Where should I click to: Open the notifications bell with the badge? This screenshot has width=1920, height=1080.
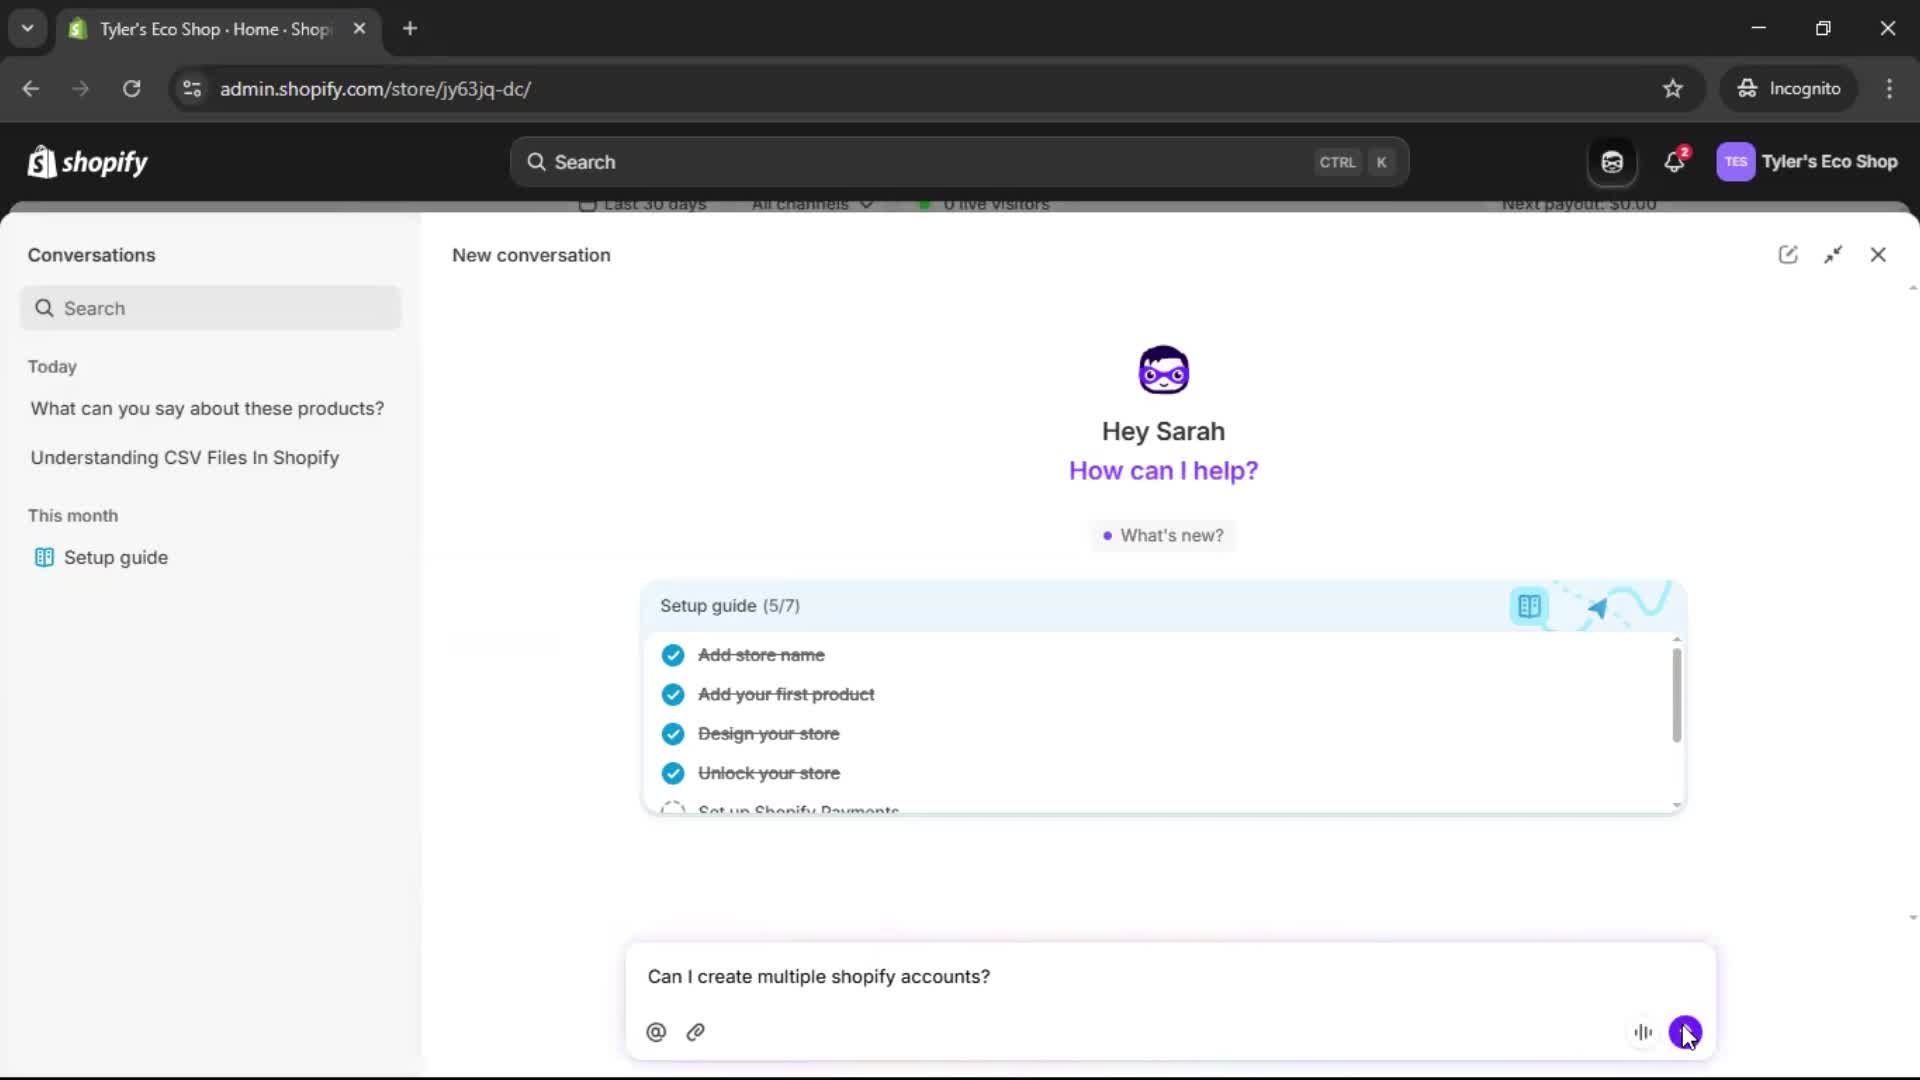1675,161
